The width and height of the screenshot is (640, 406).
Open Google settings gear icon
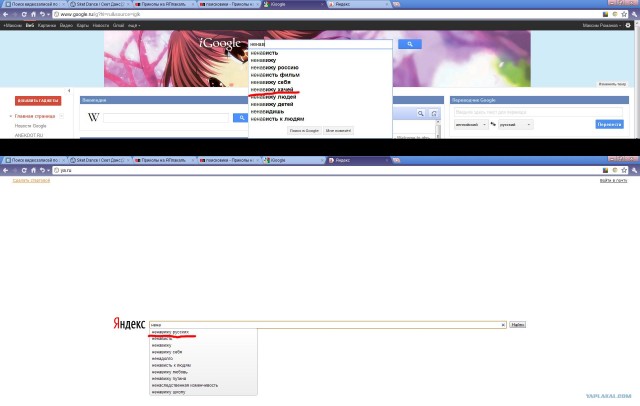628,25
